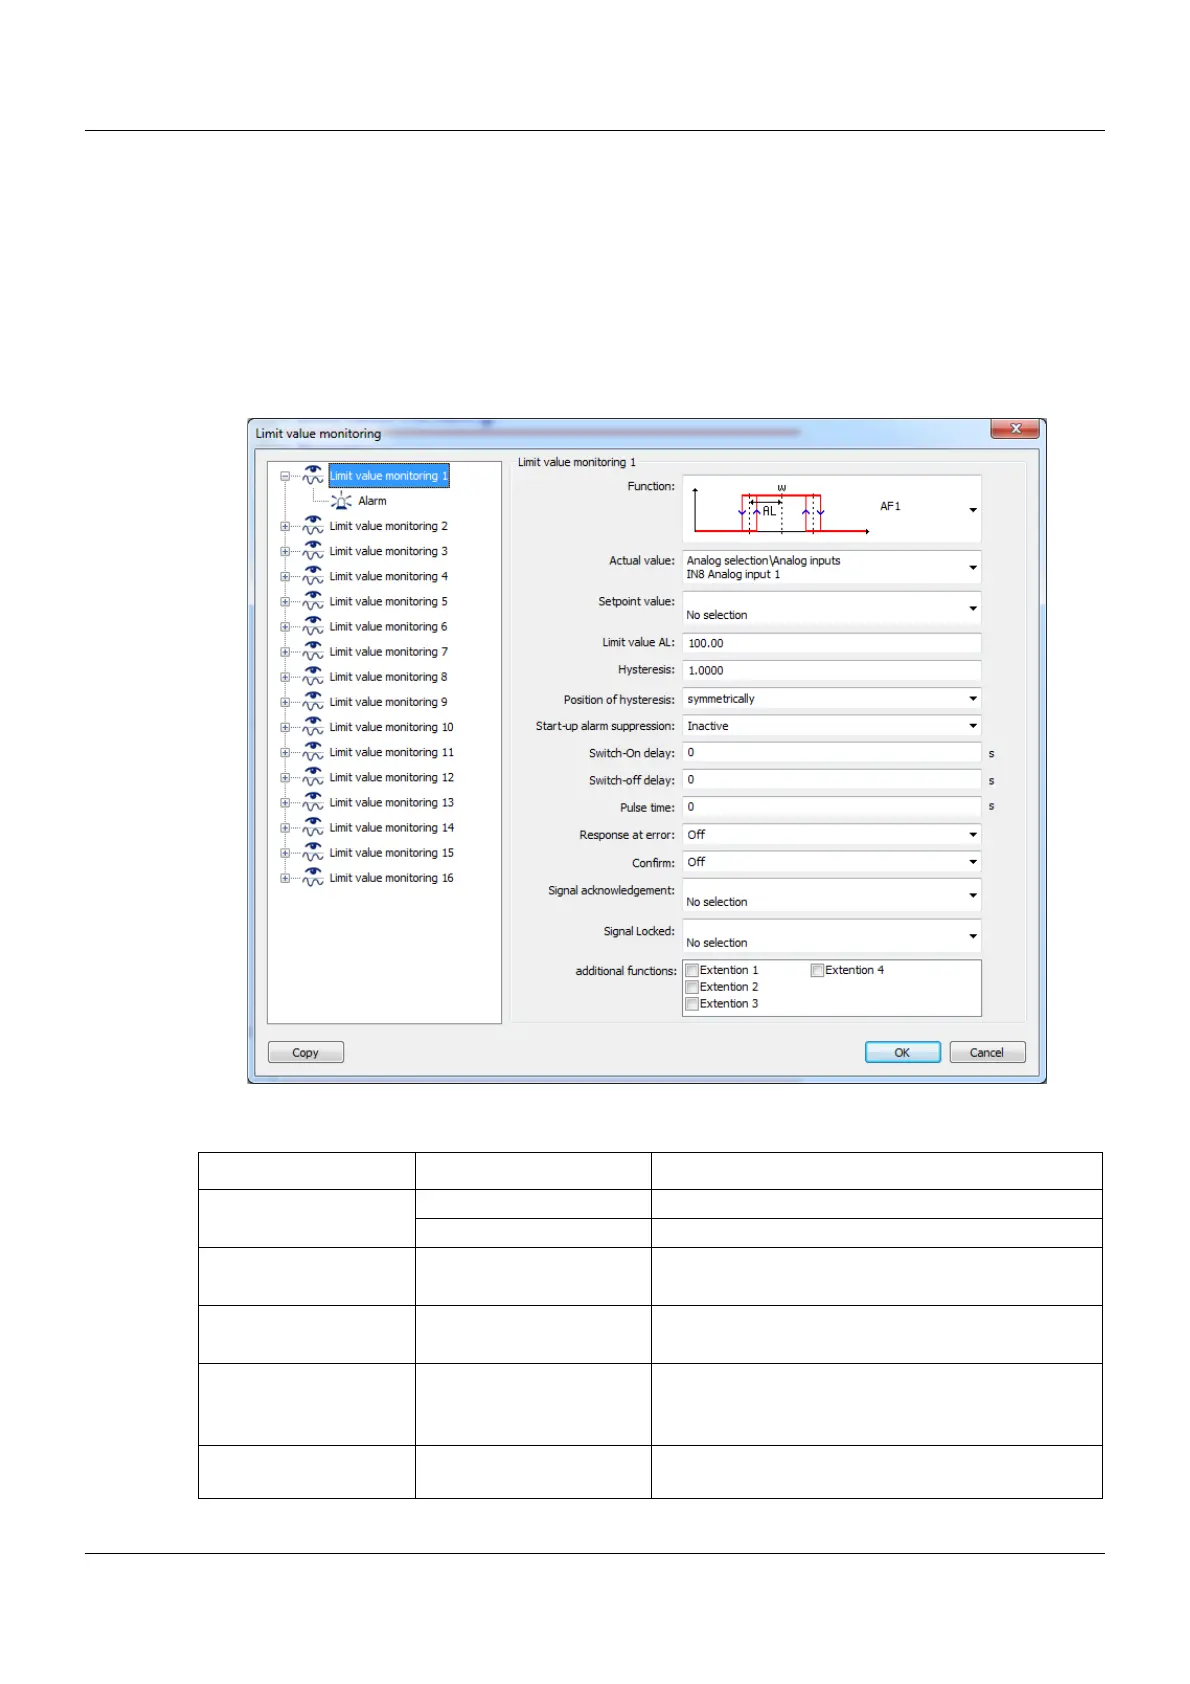Select Limit value monitoring 7 tree label

tap(389, 652)
